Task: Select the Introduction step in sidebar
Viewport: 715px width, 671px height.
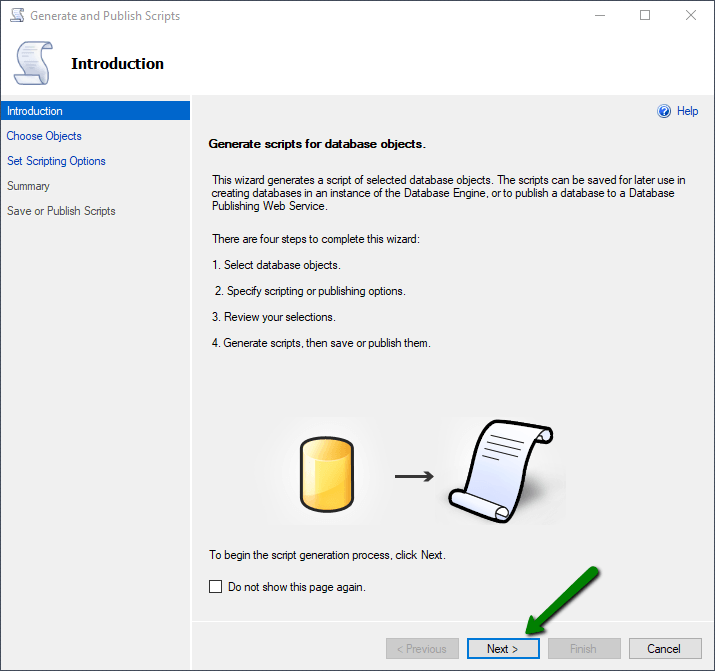Action: [95, 111]
